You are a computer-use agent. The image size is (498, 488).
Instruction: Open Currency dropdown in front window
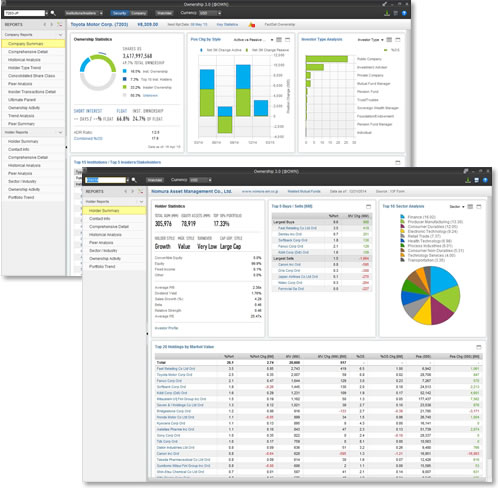pyautogui.click(x=201, y=180)
